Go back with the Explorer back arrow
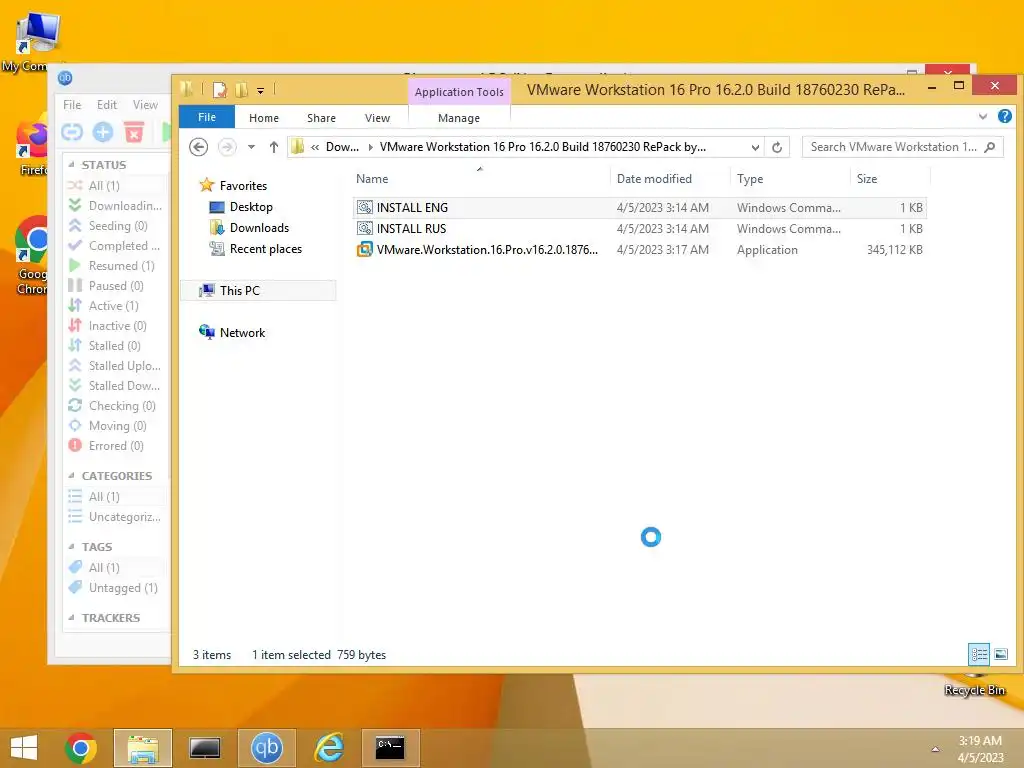1024x768 pixels. point(199,147)
